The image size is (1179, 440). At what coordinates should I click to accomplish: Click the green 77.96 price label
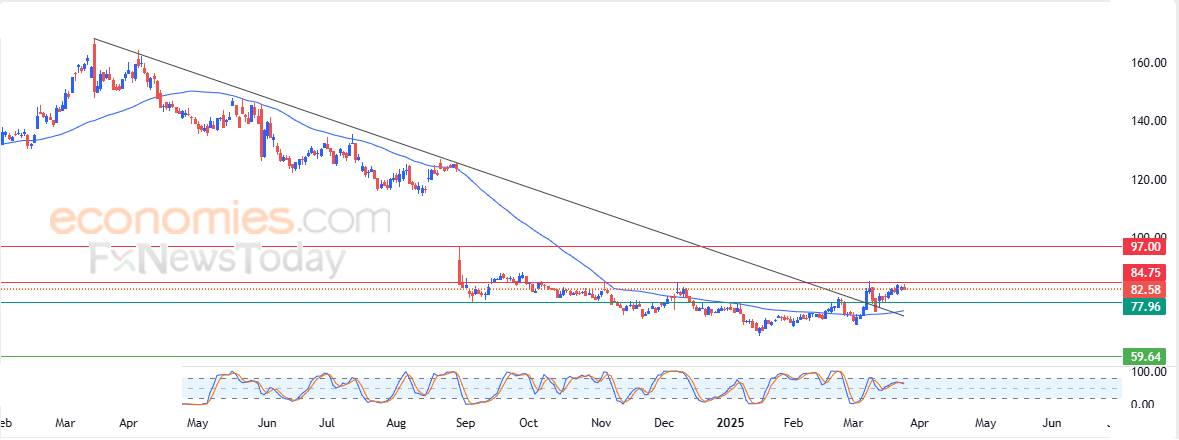(x=1142, y=306)
